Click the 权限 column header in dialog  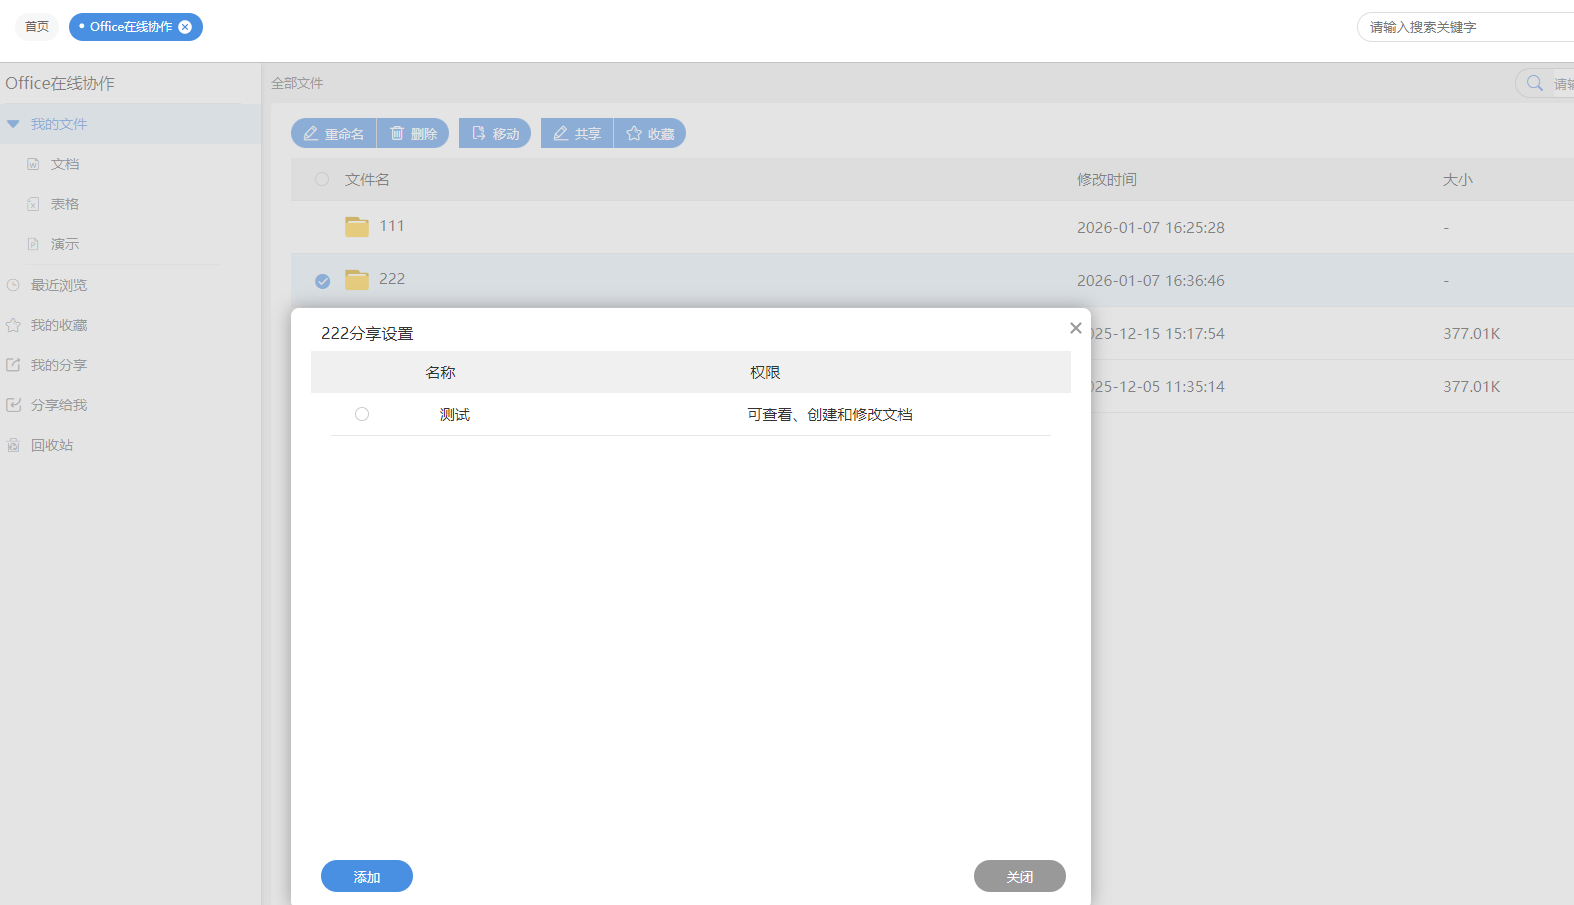tap(766, 372)
